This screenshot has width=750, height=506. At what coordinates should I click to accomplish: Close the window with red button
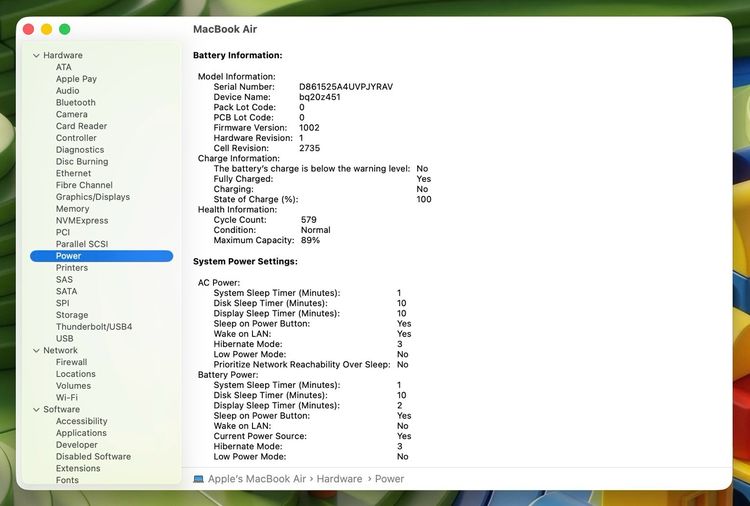tap(28, 29)
